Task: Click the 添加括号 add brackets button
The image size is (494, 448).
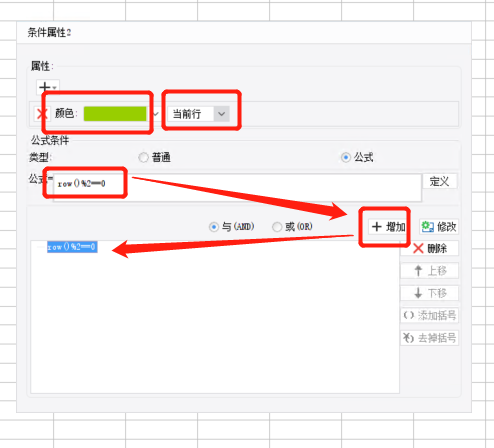Action: coord(430,315)
